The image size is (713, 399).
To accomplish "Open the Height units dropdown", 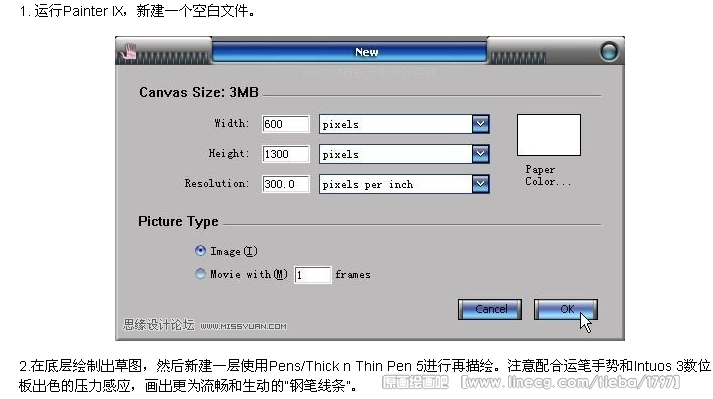I will point(480,154).
